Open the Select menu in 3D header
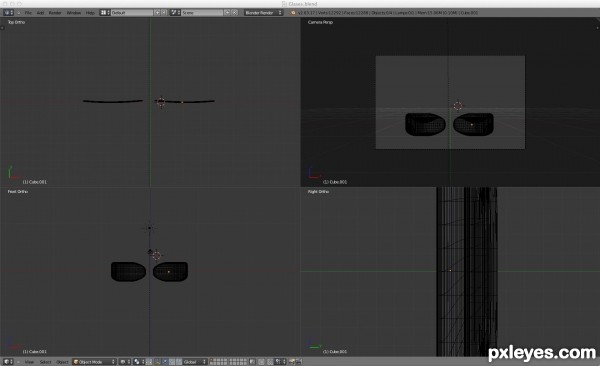The width and height of the screenshot is (600, 366). [45, 361]
